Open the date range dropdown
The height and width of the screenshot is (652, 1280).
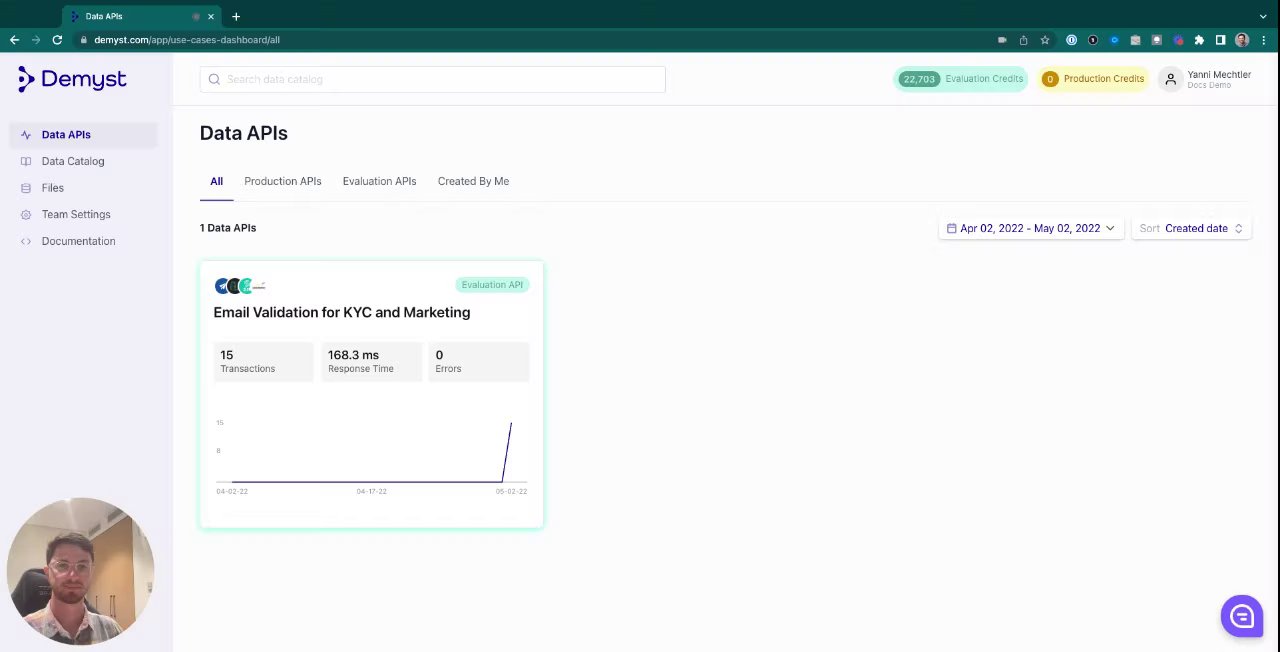pyautogui.click(x=1031, y=228)
